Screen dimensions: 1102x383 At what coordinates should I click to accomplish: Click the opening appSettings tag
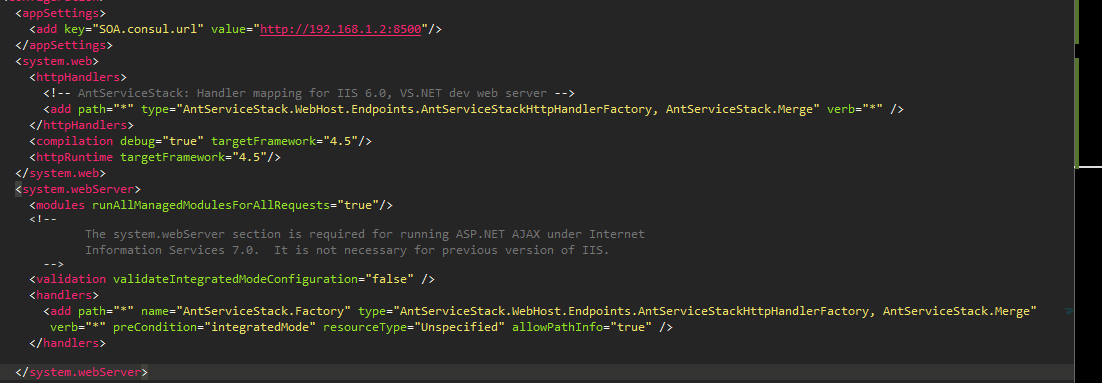click(60, 13)
